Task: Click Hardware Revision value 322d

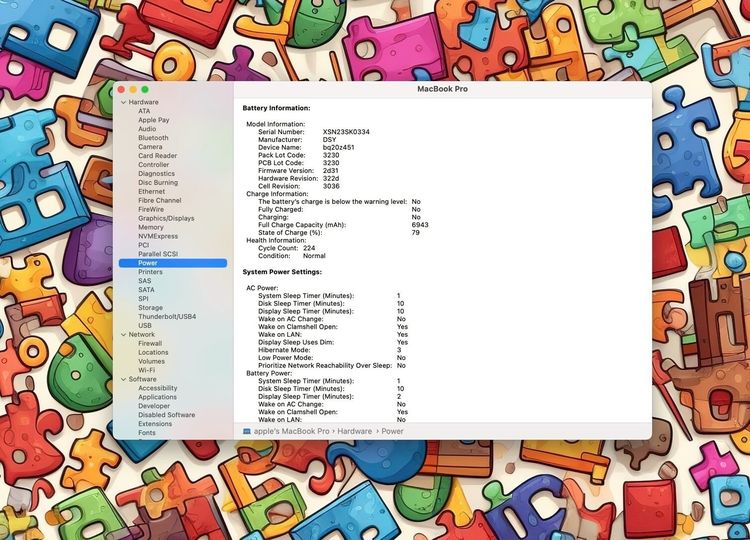Action: point(331,178)
